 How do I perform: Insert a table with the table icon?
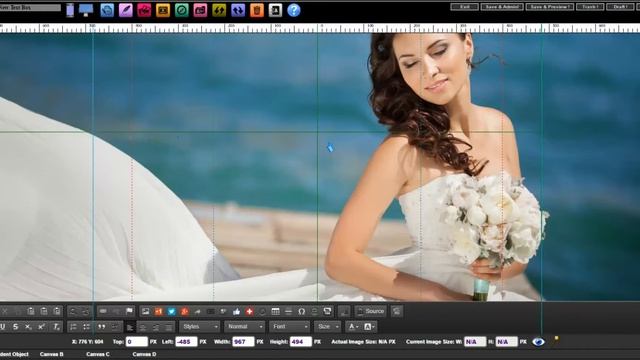tap(276, 311)
